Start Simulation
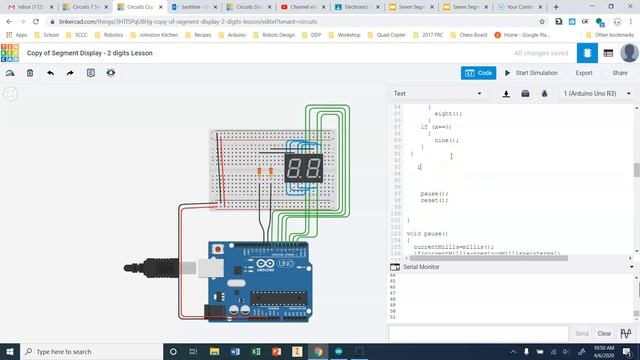Image resolution: width=640 pixels, height=360 pixels. click(x=531, y=73)
